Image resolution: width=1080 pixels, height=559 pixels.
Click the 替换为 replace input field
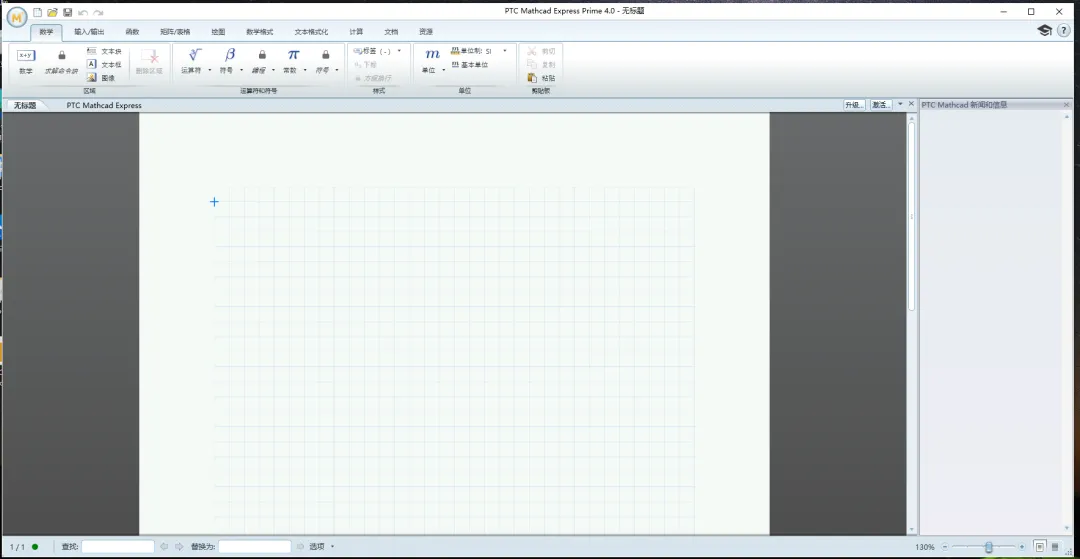255,547
